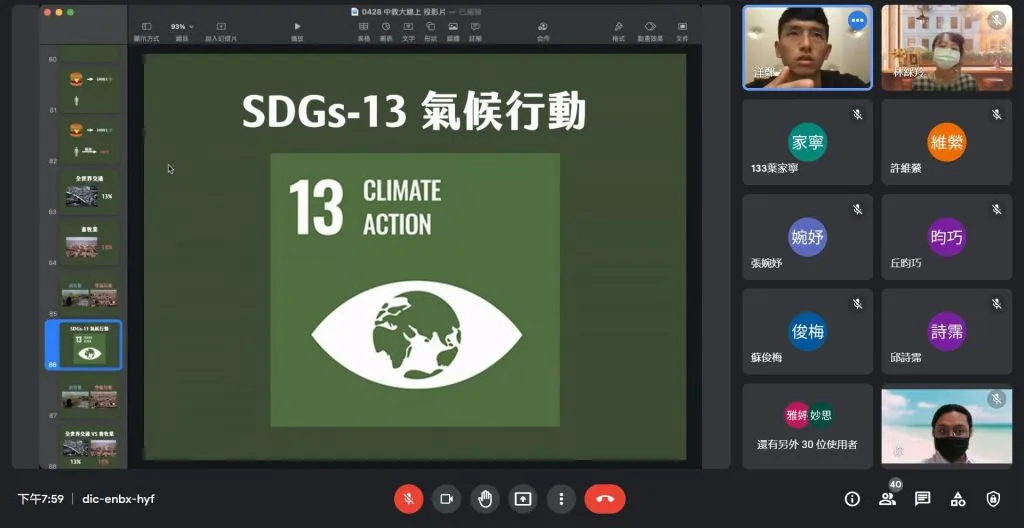Open the 93% zoom dropdown

(x=181, y=27)
